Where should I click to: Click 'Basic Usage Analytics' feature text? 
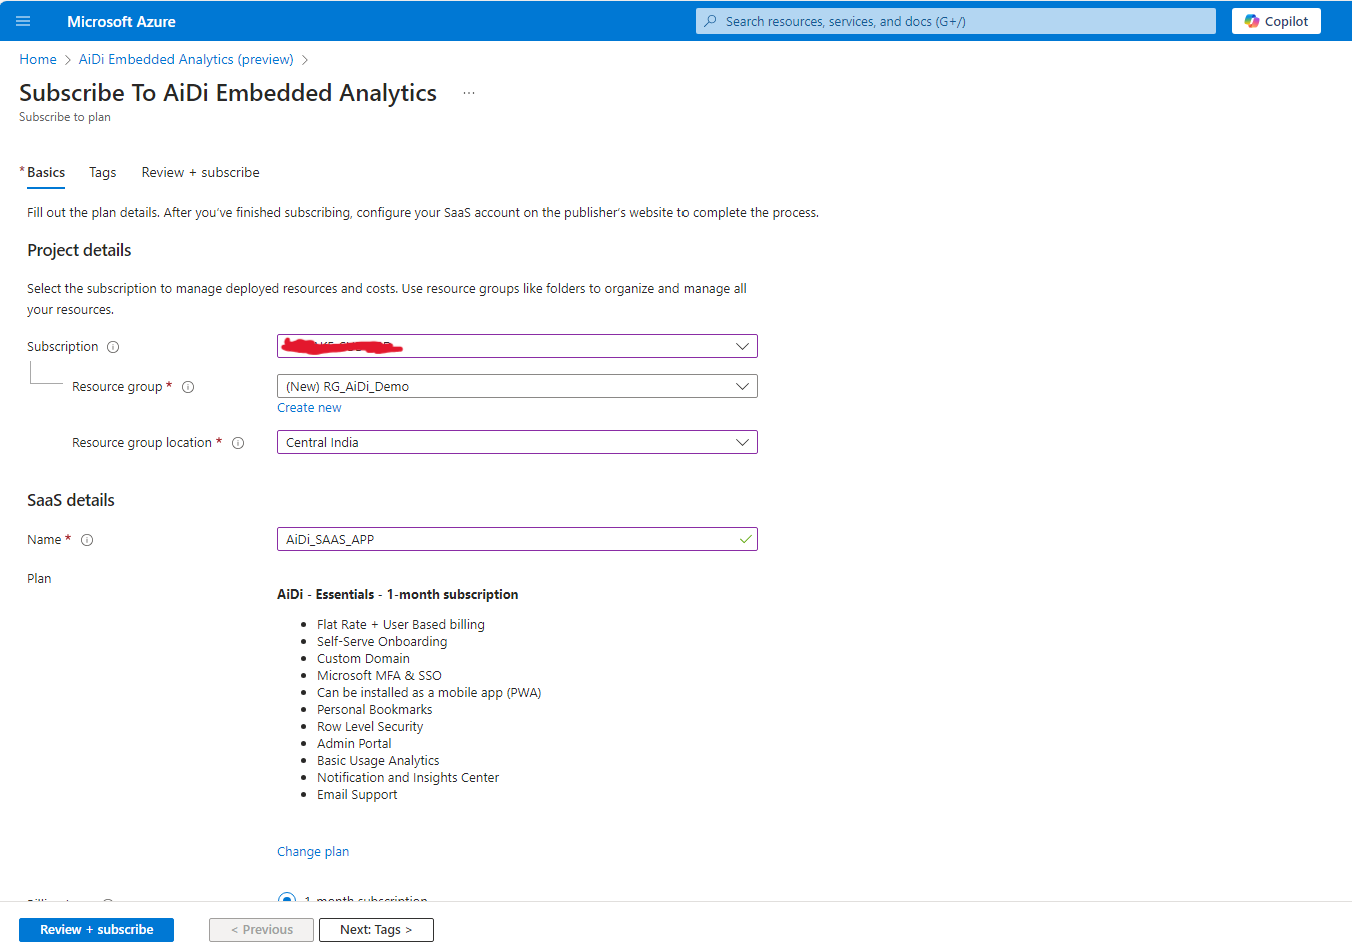click(x=378, y=760)
